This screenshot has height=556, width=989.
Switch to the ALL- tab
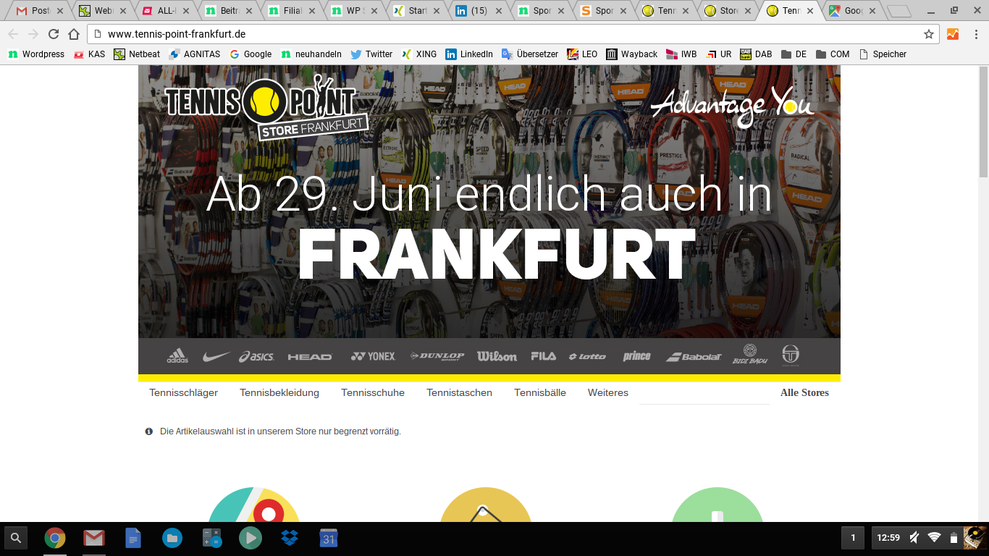pos(165,11)
